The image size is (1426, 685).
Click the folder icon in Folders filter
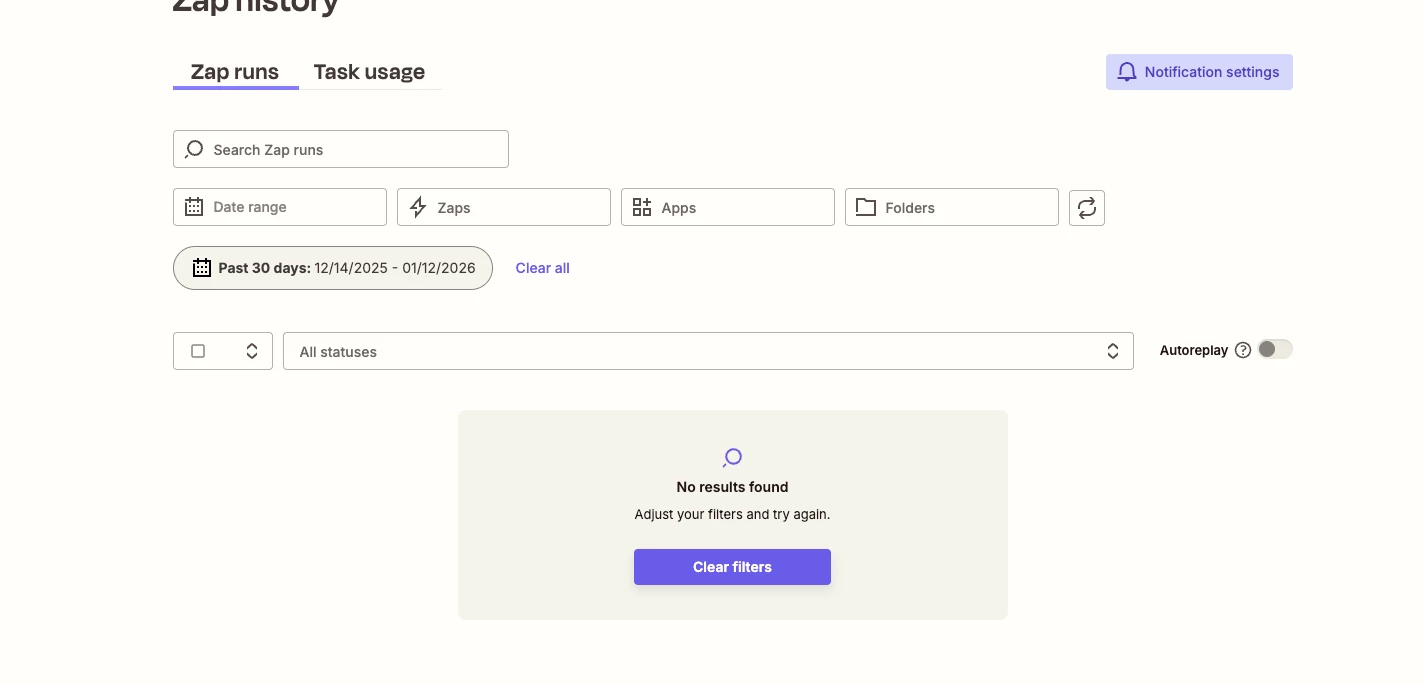866,207
